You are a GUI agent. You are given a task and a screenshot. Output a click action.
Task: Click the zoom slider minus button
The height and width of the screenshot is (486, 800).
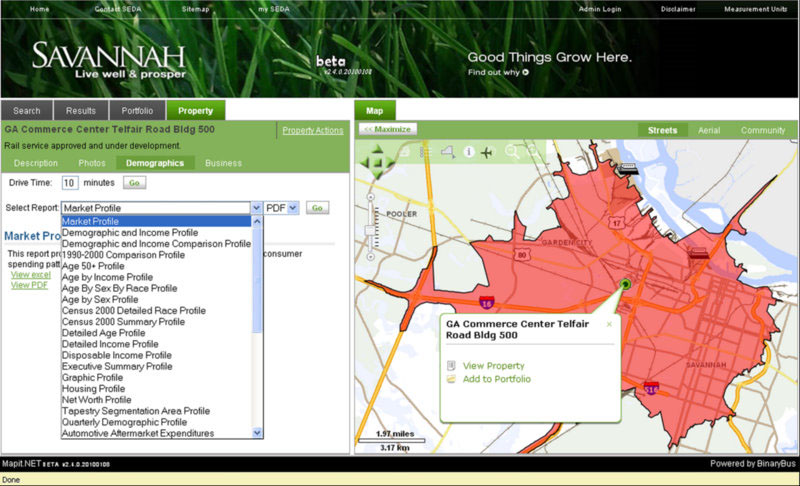(371, 257)
